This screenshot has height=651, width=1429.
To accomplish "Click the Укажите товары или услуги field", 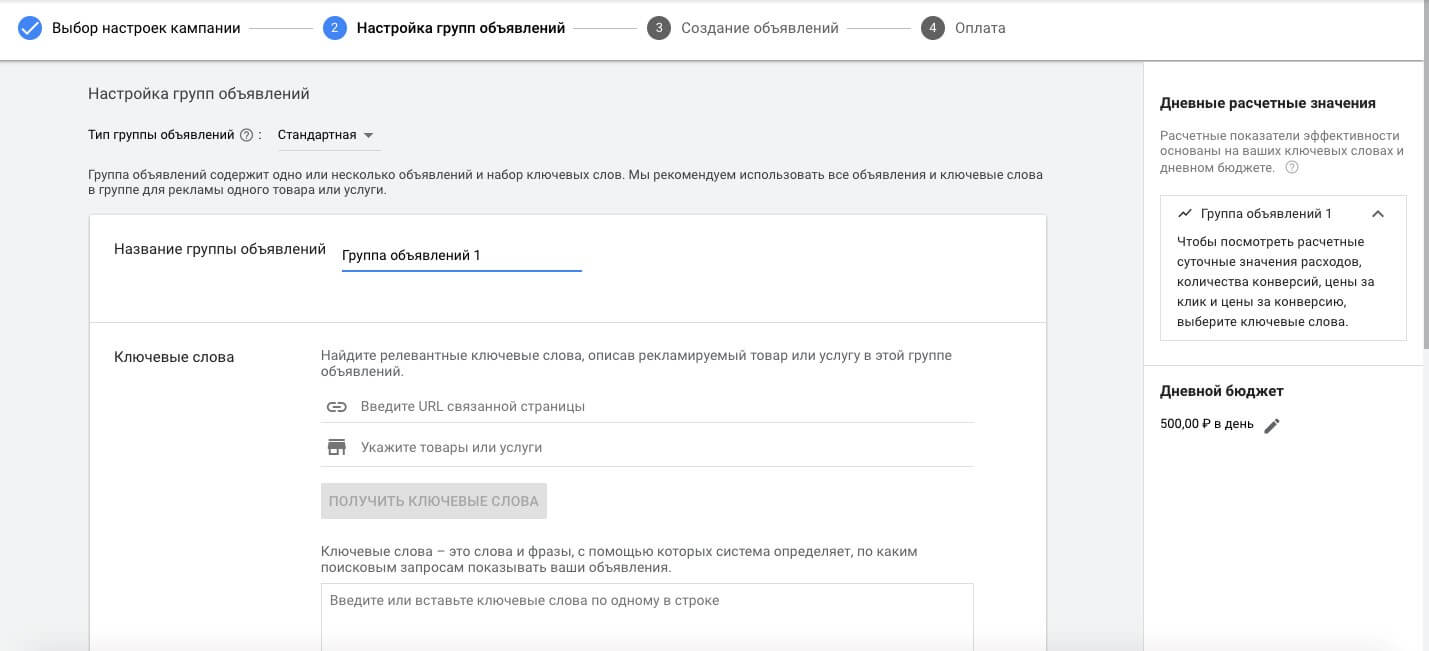I will tap(647, 447).
